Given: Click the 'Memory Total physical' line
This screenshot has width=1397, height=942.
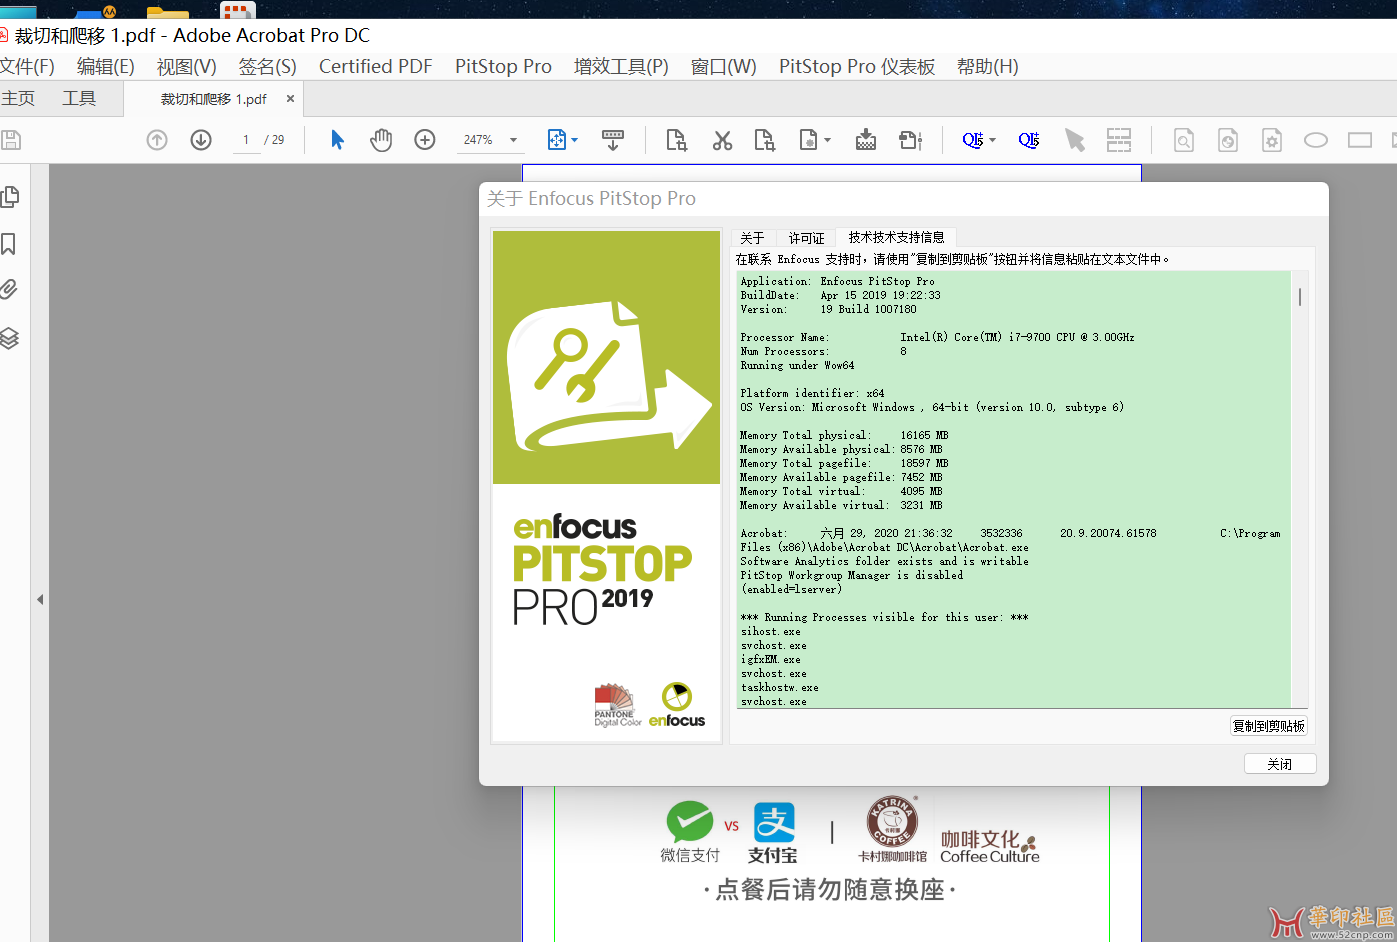Looking at the screenshot, I should (844, 435).
